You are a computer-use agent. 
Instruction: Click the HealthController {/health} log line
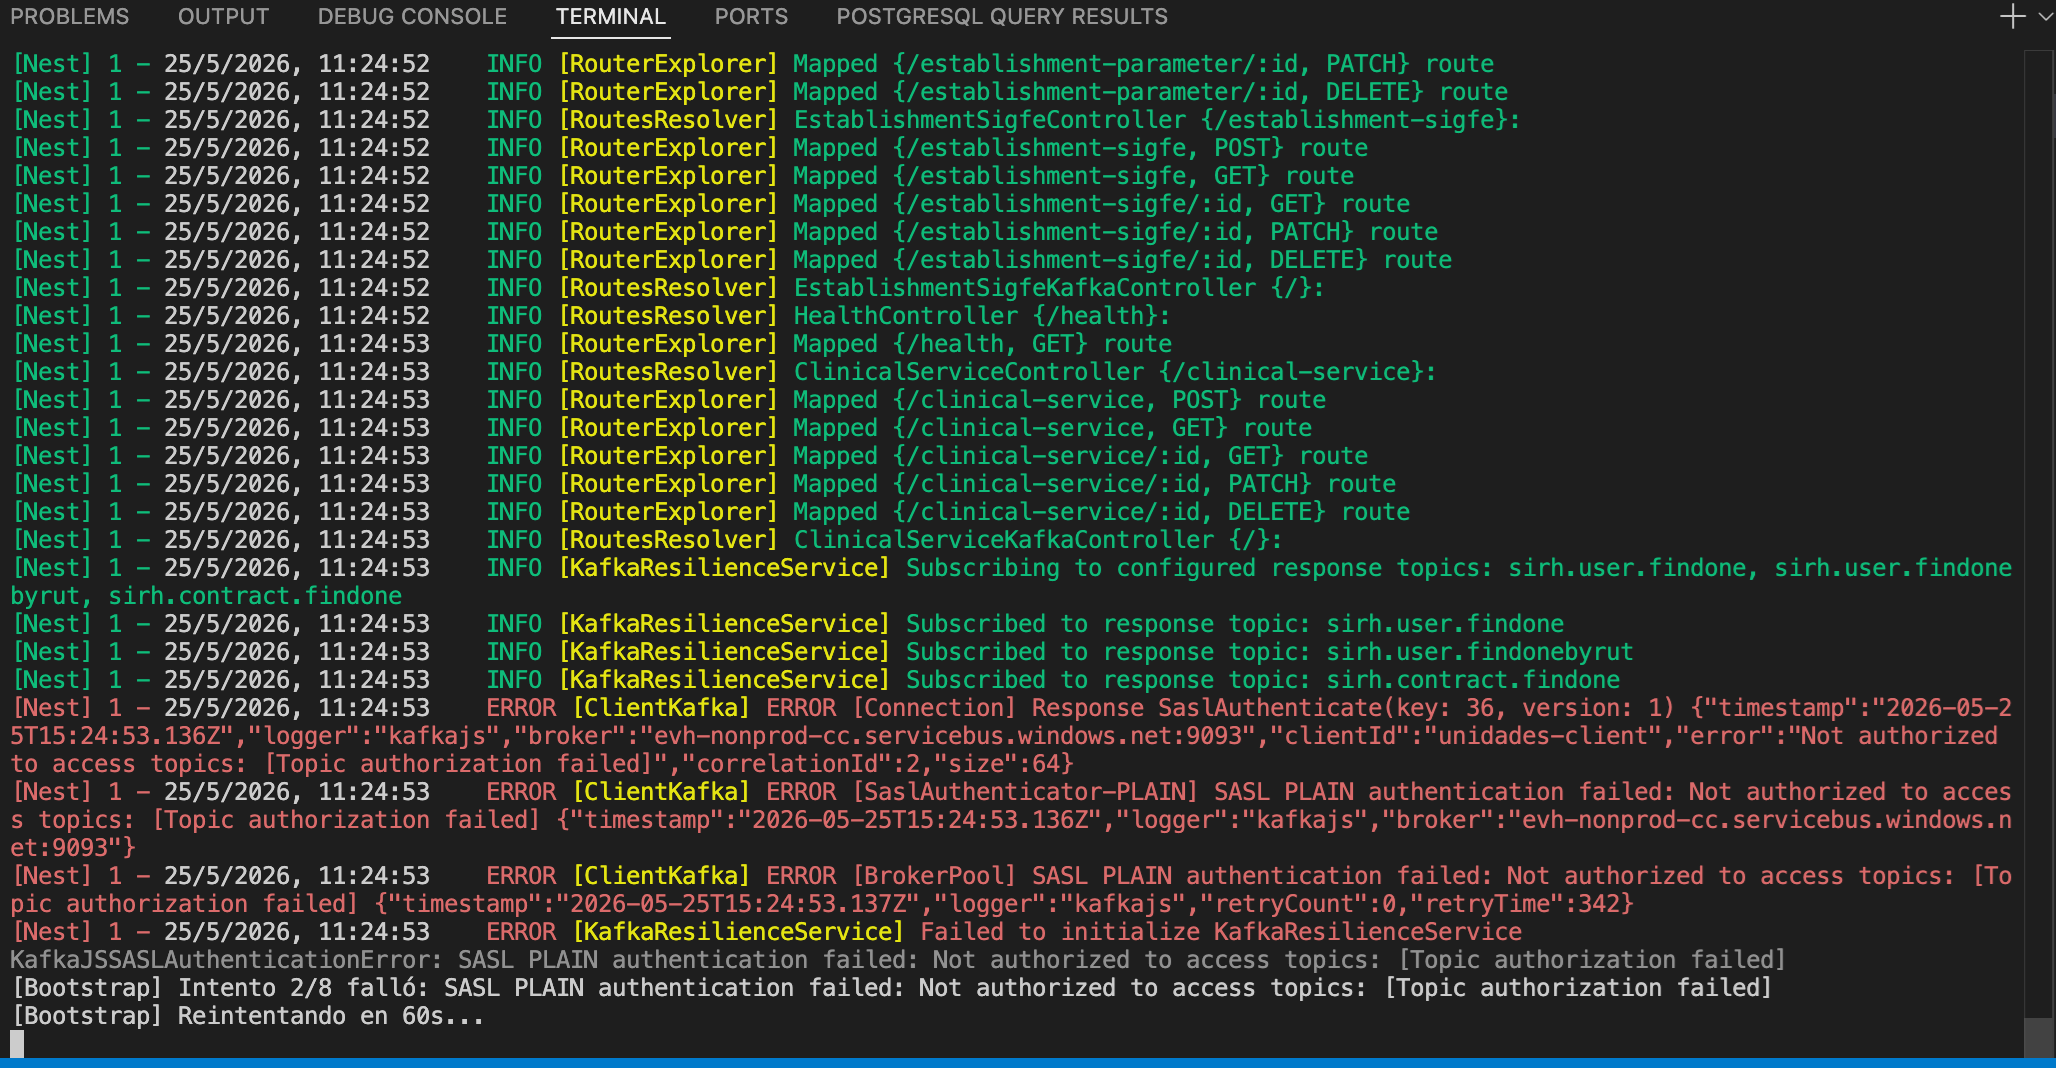[x=591, y=316]
